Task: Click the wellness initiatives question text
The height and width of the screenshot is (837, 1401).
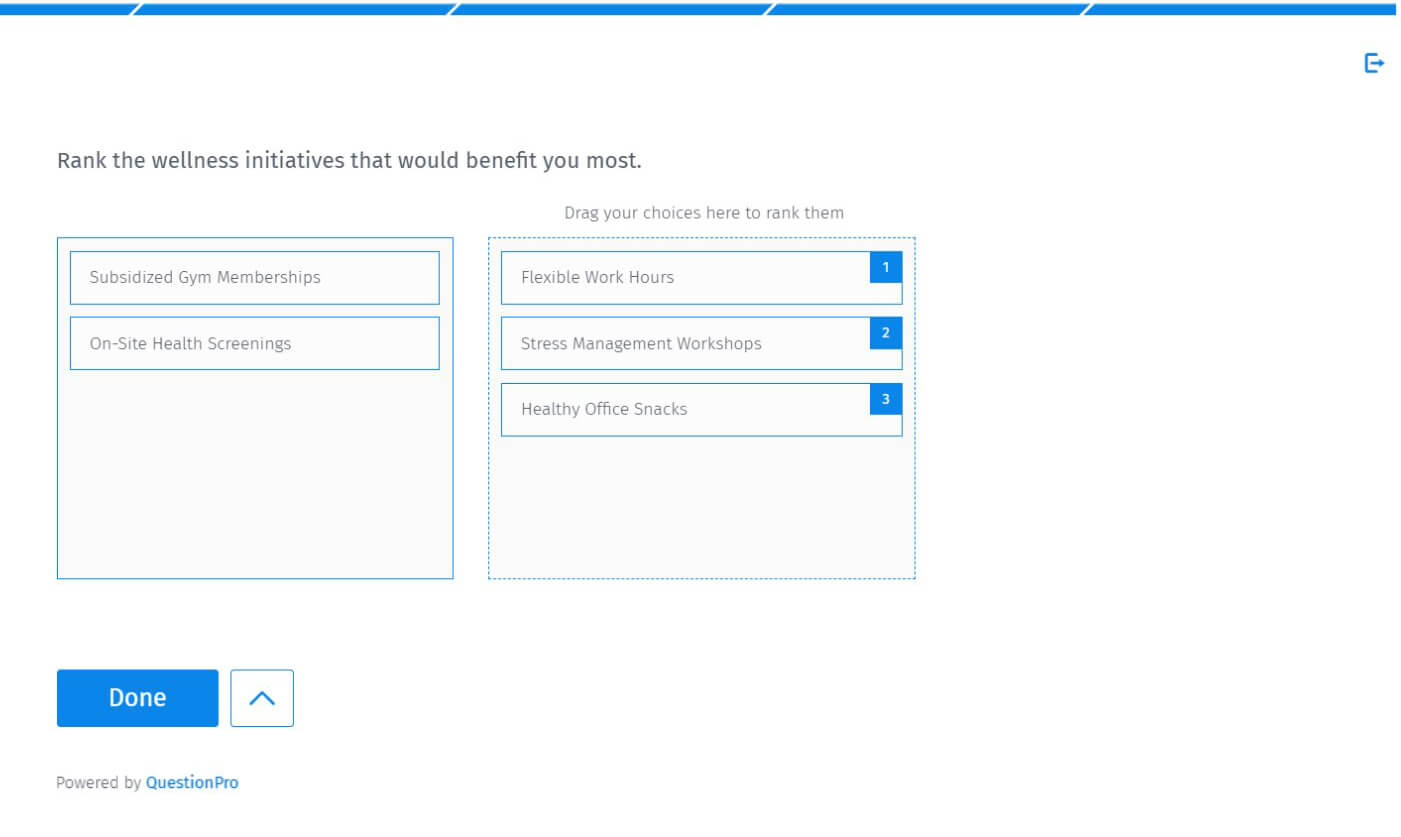Action: (349, 160)
